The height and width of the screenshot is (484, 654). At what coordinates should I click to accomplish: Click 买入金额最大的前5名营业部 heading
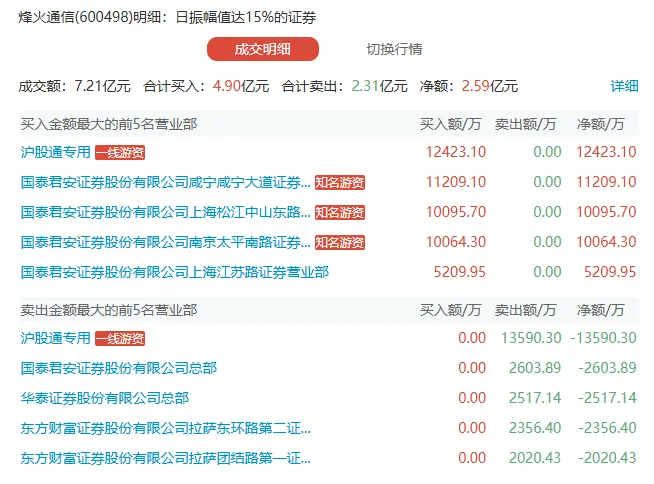(108, 124)
